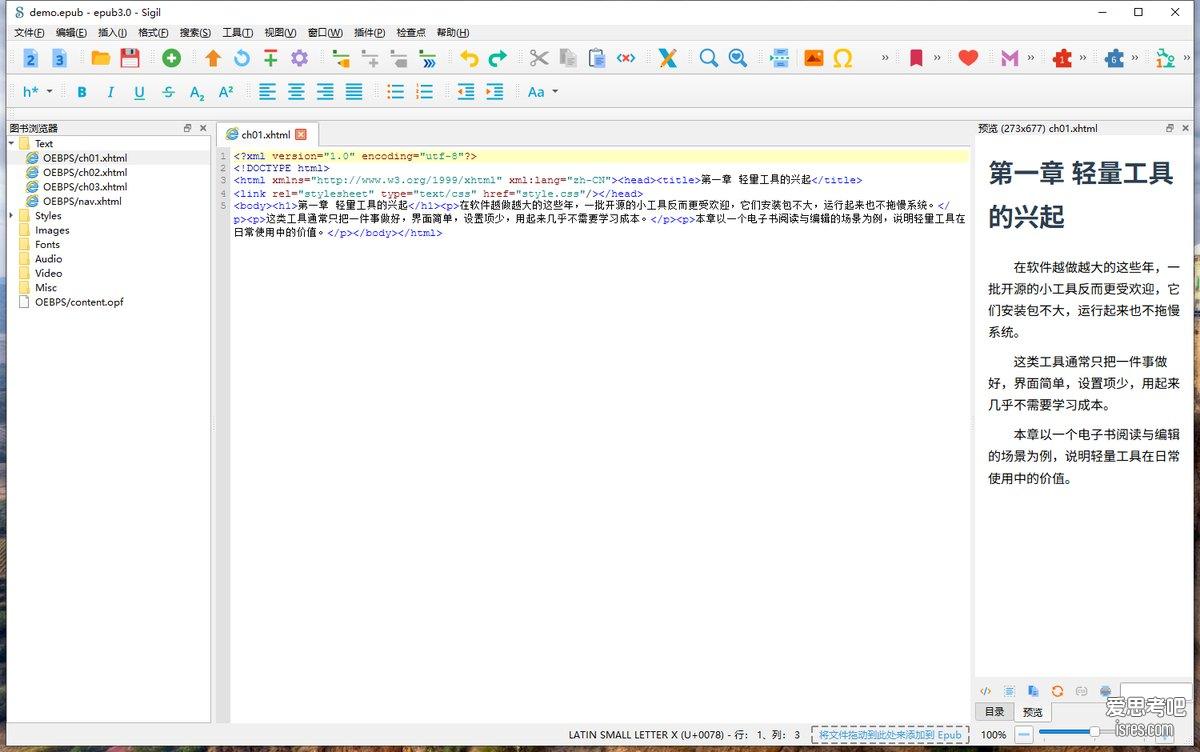Click the Insert Special Character omega icon
This screenshot has width=1200, height=752.
[843, 58]
